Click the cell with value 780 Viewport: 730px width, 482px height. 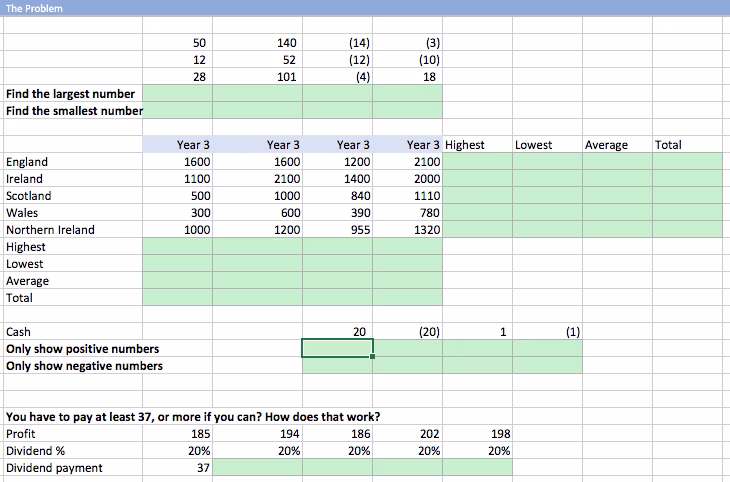coord(407,213)
